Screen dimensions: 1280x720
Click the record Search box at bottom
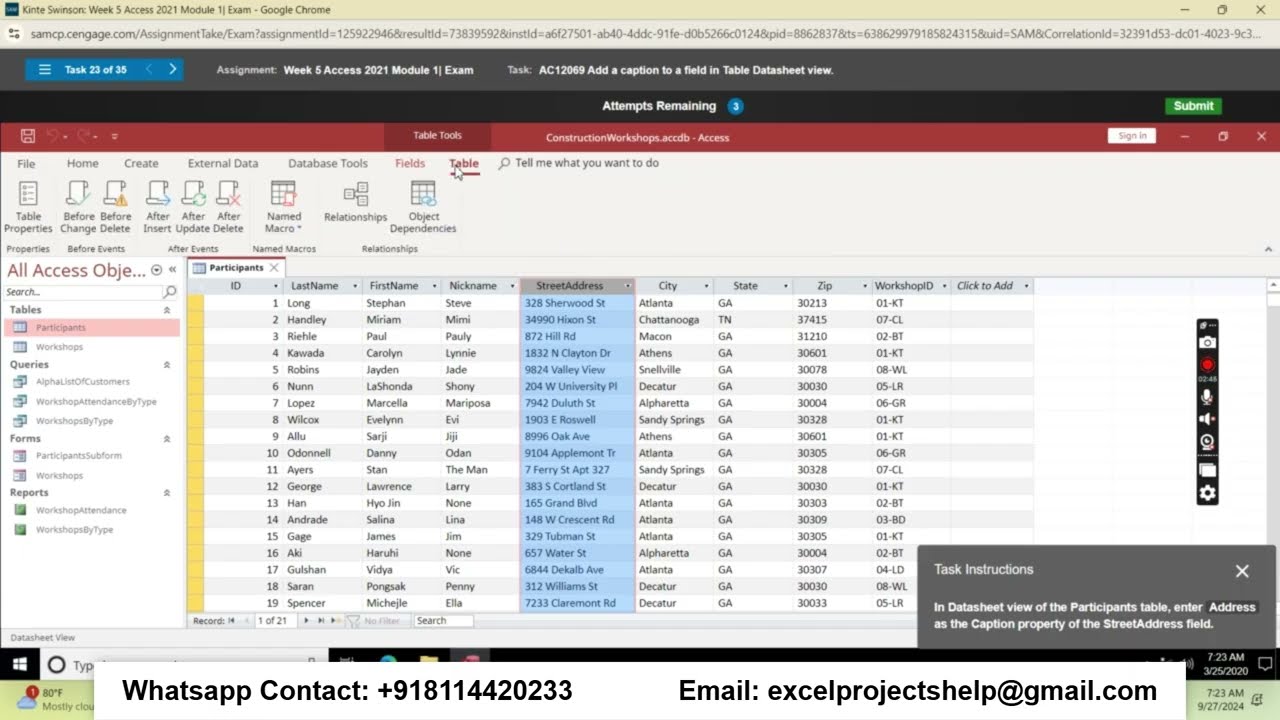443,621
